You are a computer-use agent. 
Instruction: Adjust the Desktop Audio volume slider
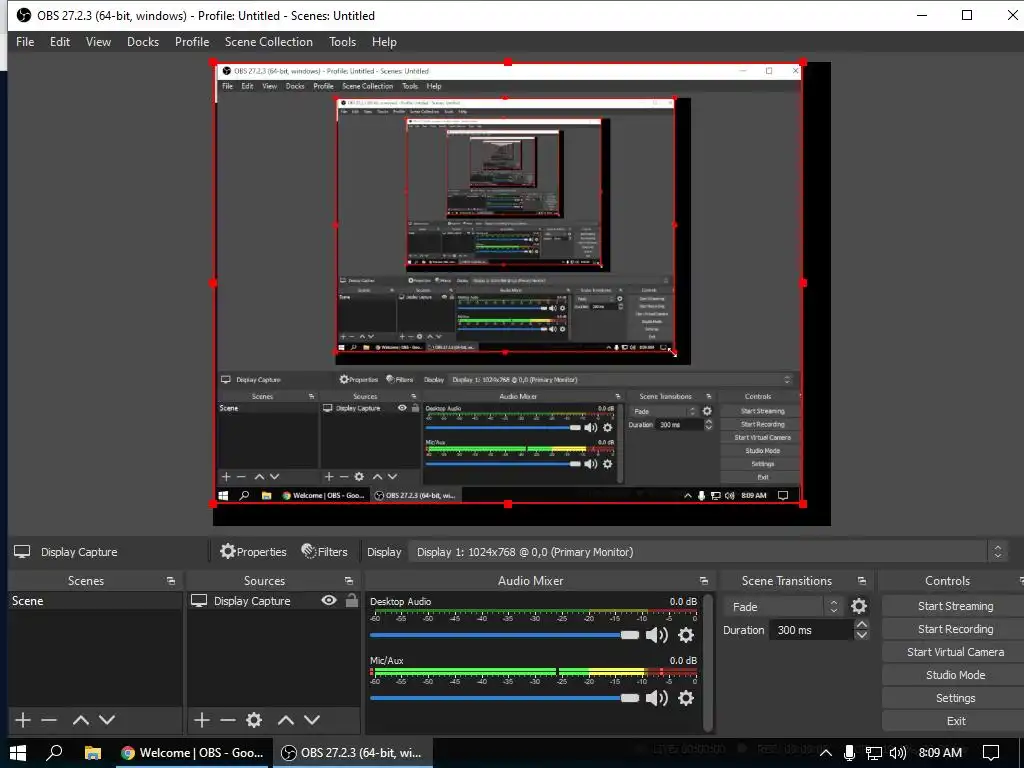(x=504, y=635)
